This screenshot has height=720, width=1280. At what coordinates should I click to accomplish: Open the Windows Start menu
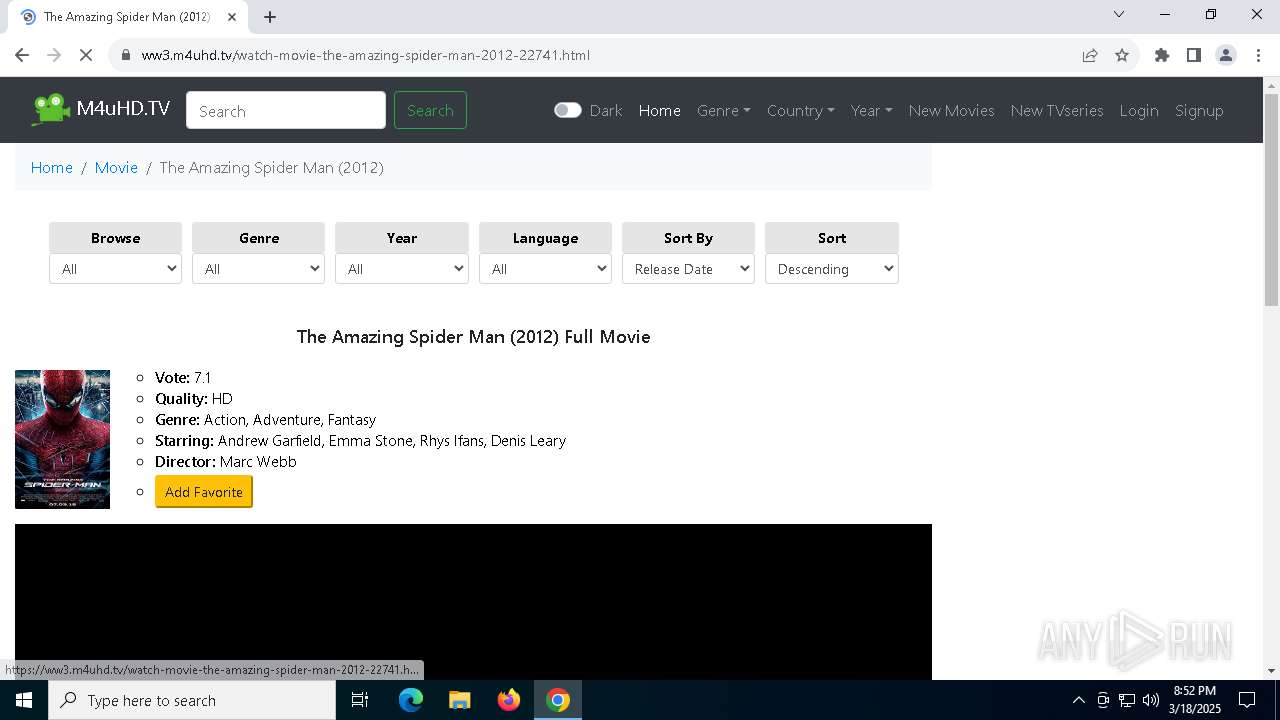24,700
